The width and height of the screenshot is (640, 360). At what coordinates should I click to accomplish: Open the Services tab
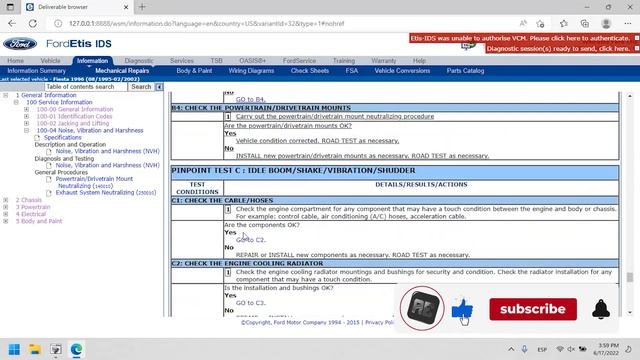point(182,61)
